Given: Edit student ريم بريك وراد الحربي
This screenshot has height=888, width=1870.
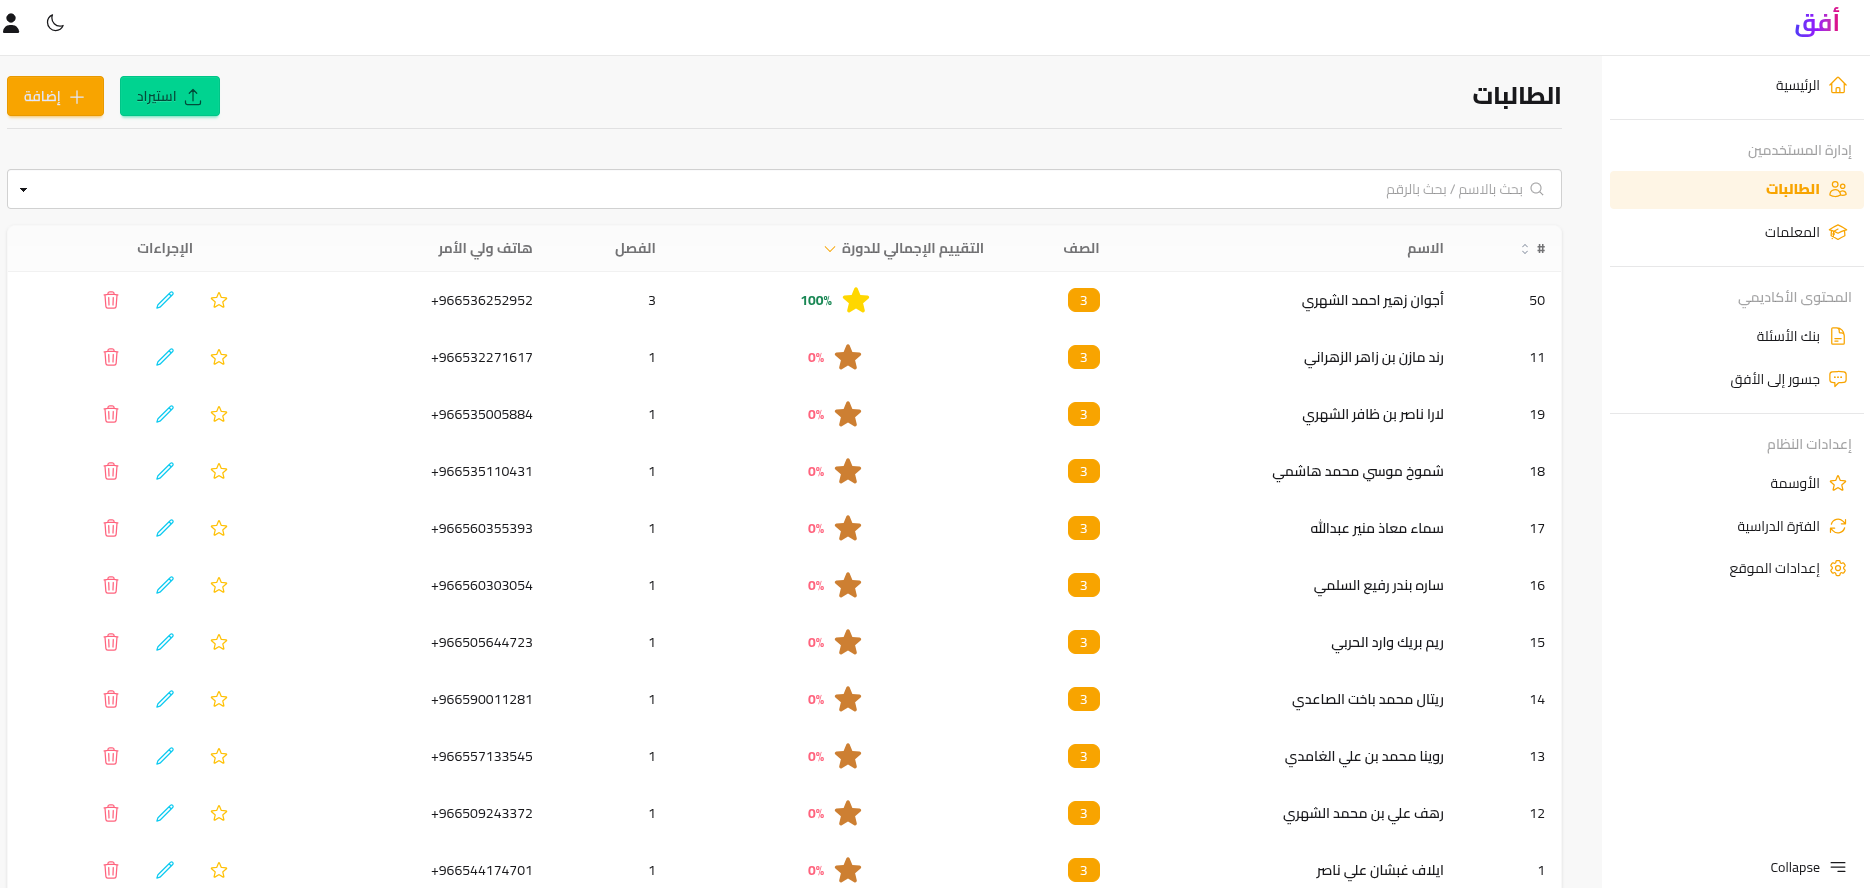Looking at the screenshot, I should (x=165, y=642).
